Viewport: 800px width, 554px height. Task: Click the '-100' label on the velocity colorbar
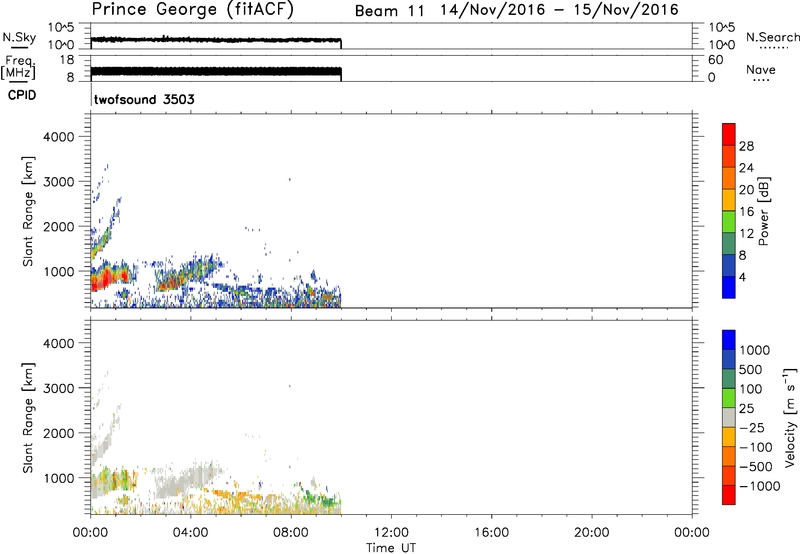coord(756,447)
